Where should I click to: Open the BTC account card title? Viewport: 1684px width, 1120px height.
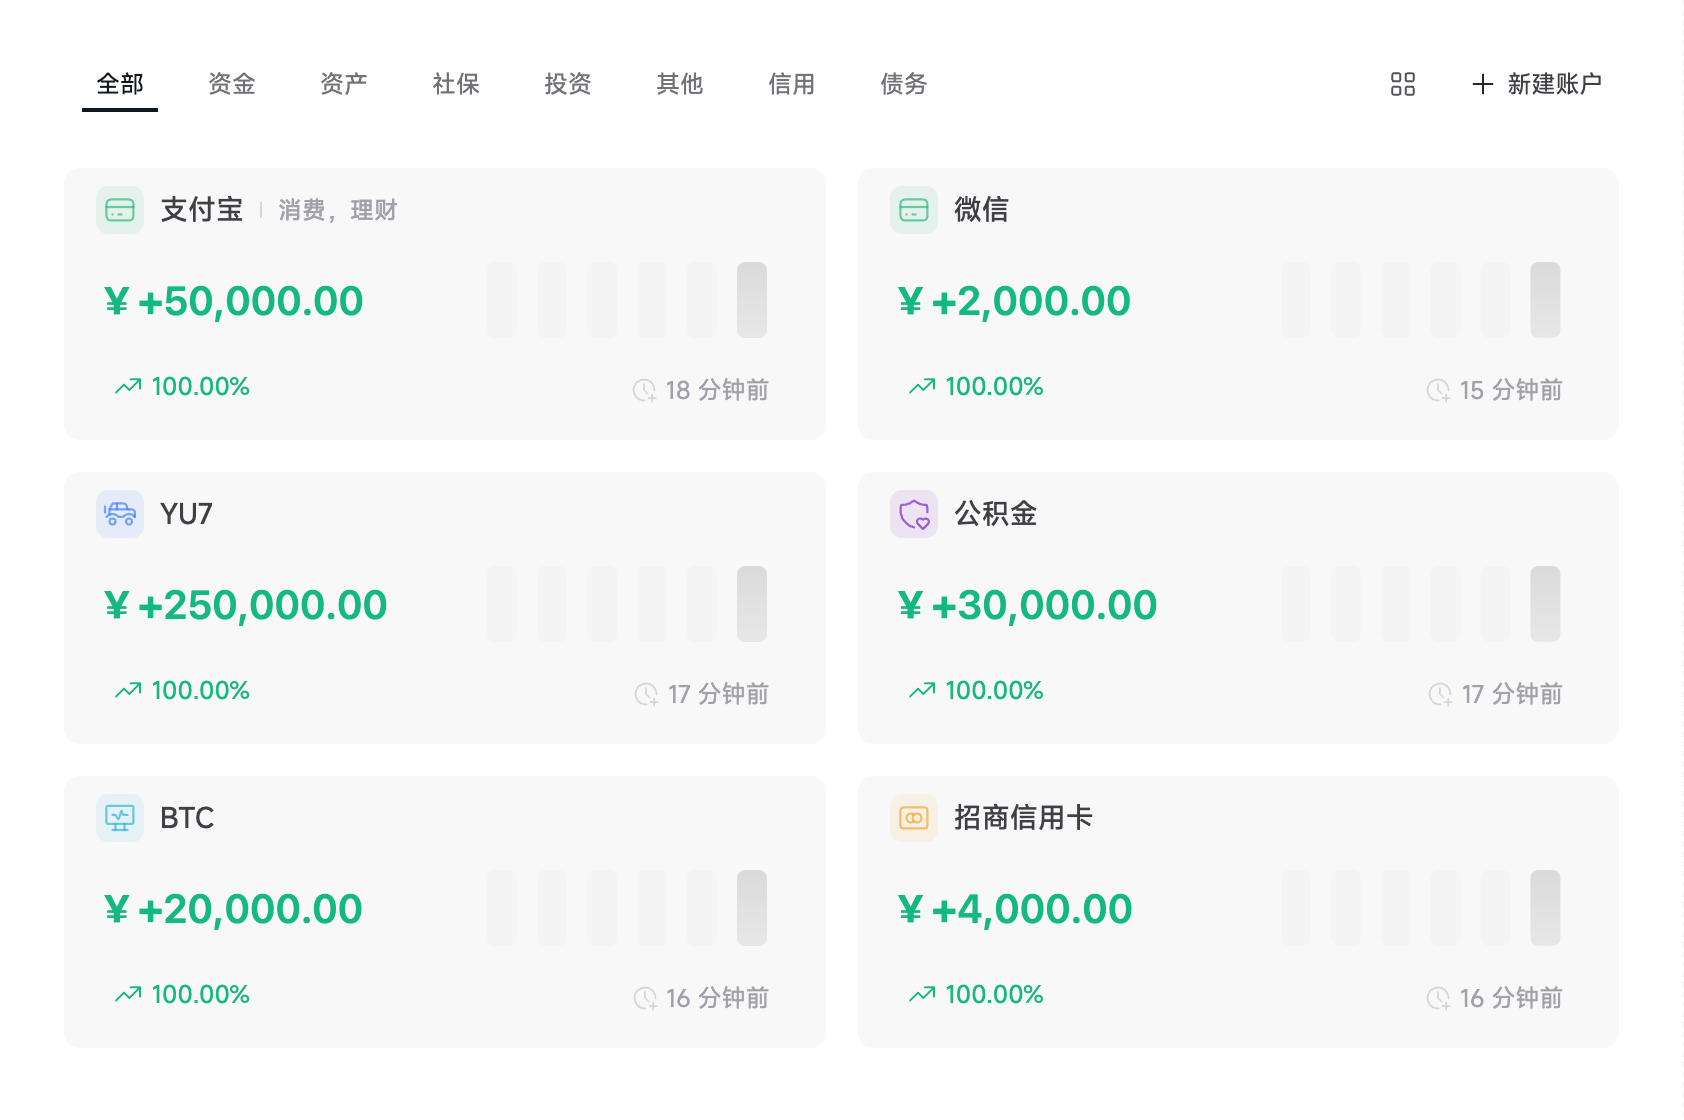coord(187,818)
